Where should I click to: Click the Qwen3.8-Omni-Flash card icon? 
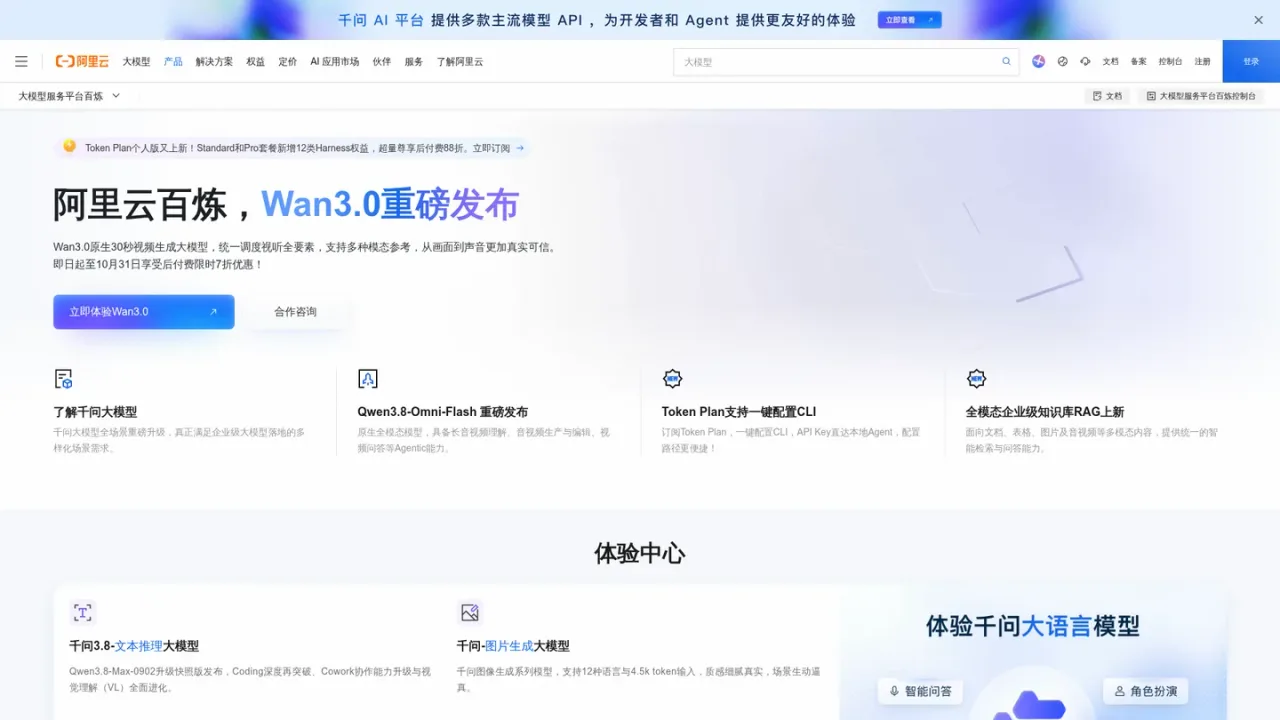click(x=367, y=379)
